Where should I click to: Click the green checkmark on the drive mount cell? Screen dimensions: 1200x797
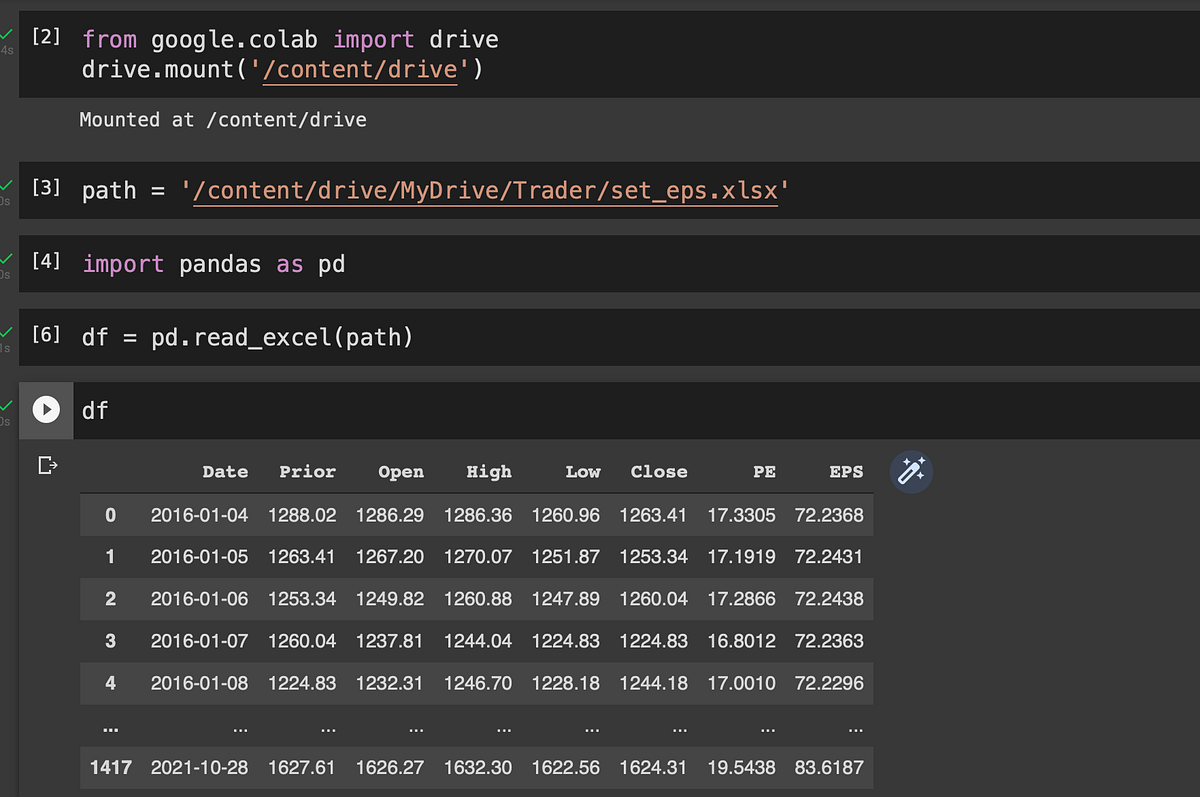tap(7, 35)
